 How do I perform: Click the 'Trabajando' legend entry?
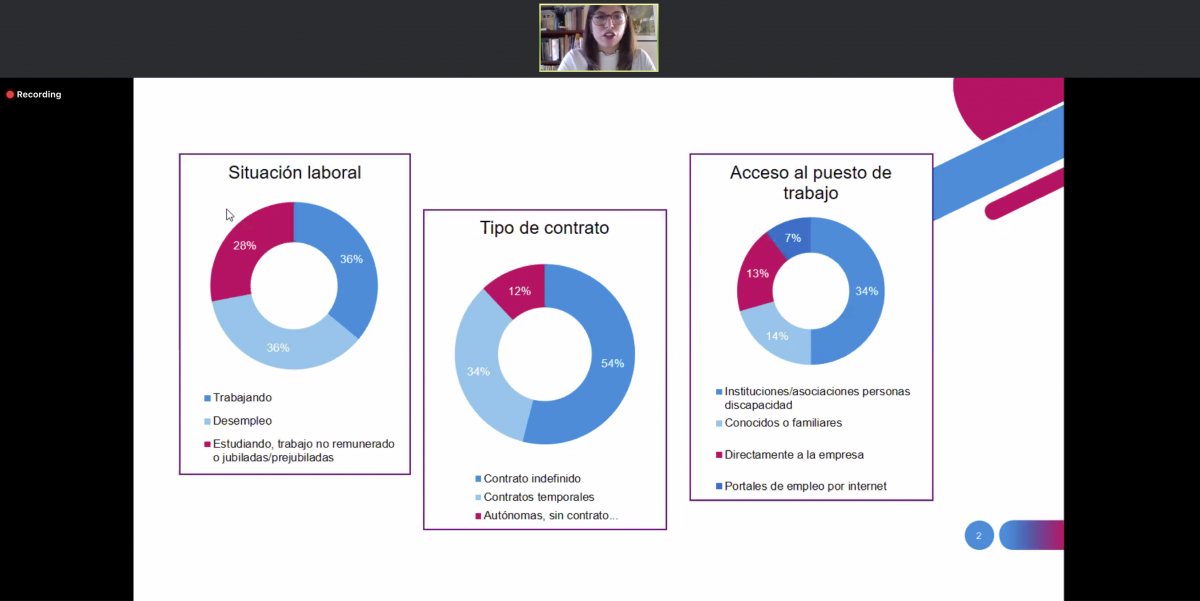[238, 397]
